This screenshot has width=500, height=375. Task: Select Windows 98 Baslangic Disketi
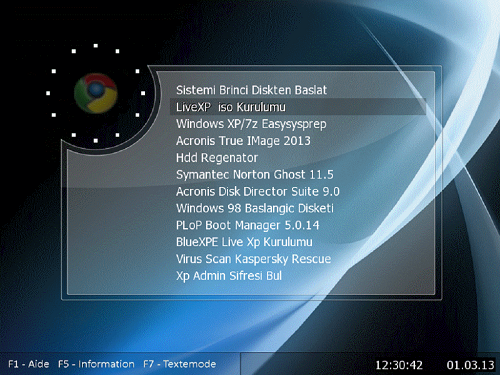[255, 208]
